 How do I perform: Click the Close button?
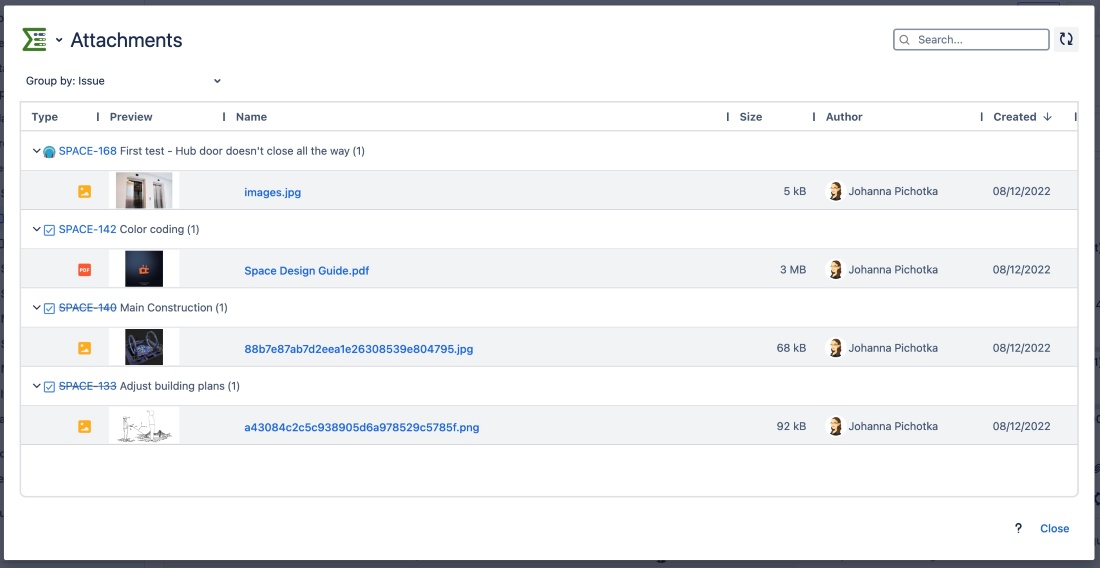tap(1054, 529)
